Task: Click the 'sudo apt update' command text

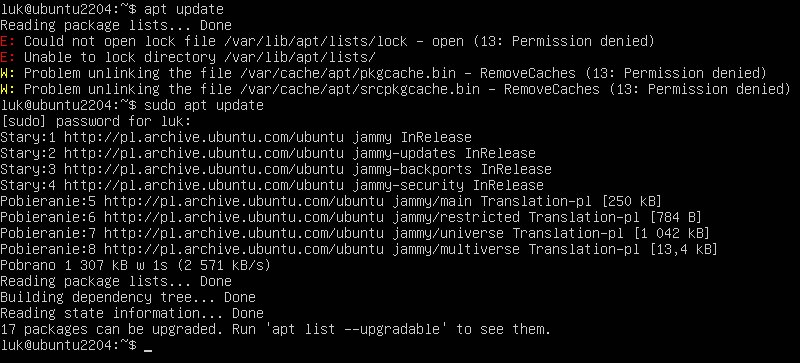Action: click(x=204, y=105)
